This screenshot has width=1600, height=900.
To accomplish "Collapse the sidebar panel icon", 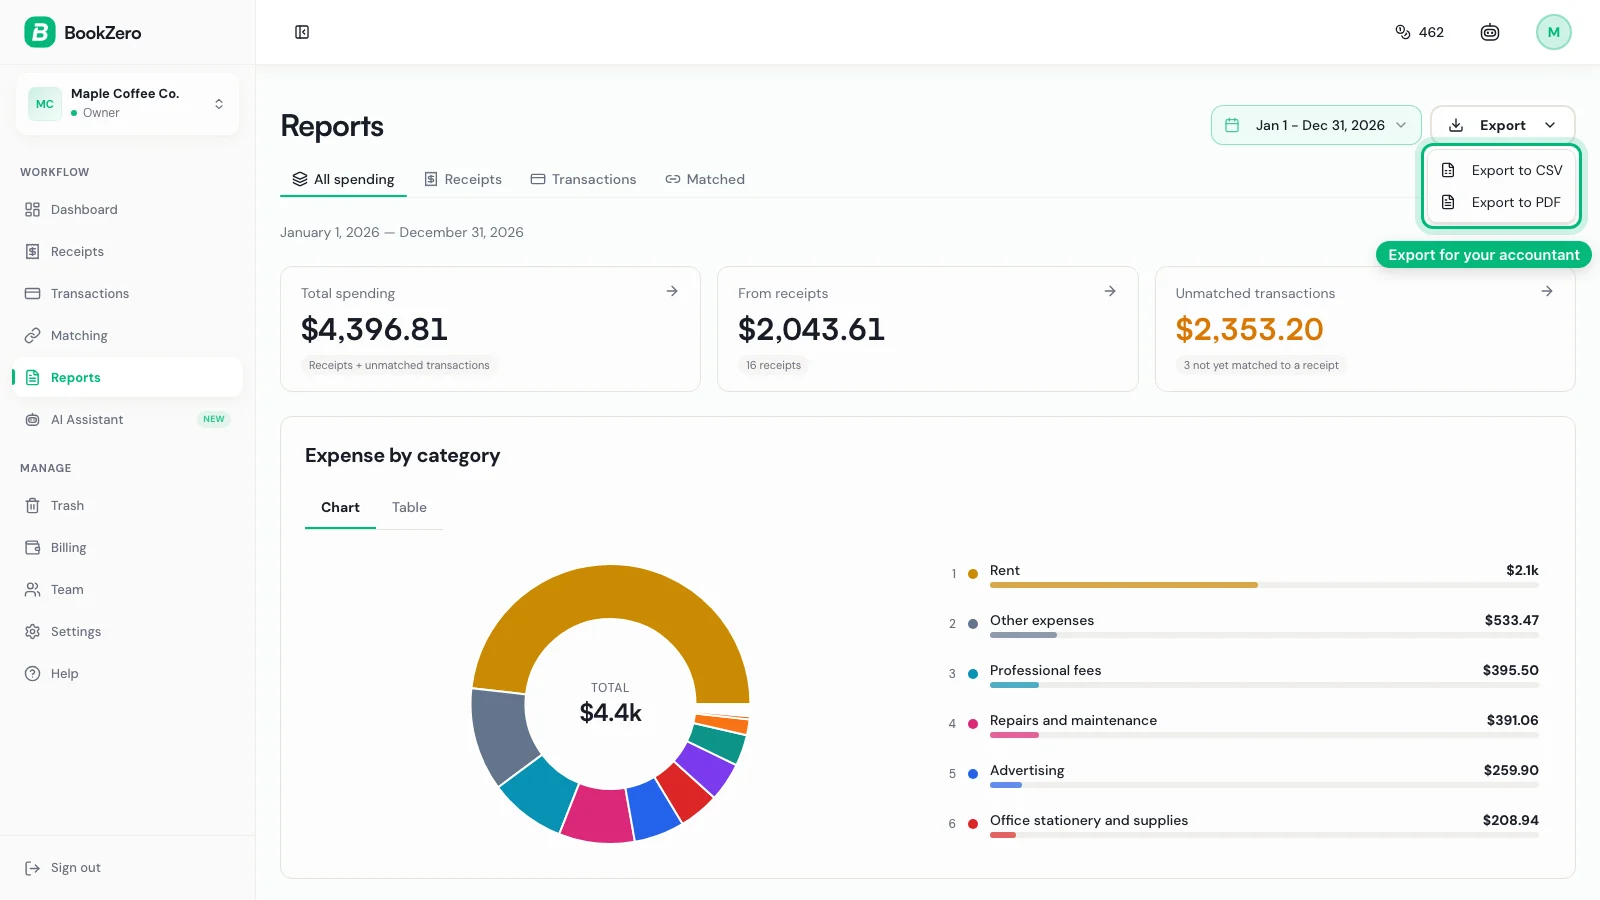I will (302, 32).
